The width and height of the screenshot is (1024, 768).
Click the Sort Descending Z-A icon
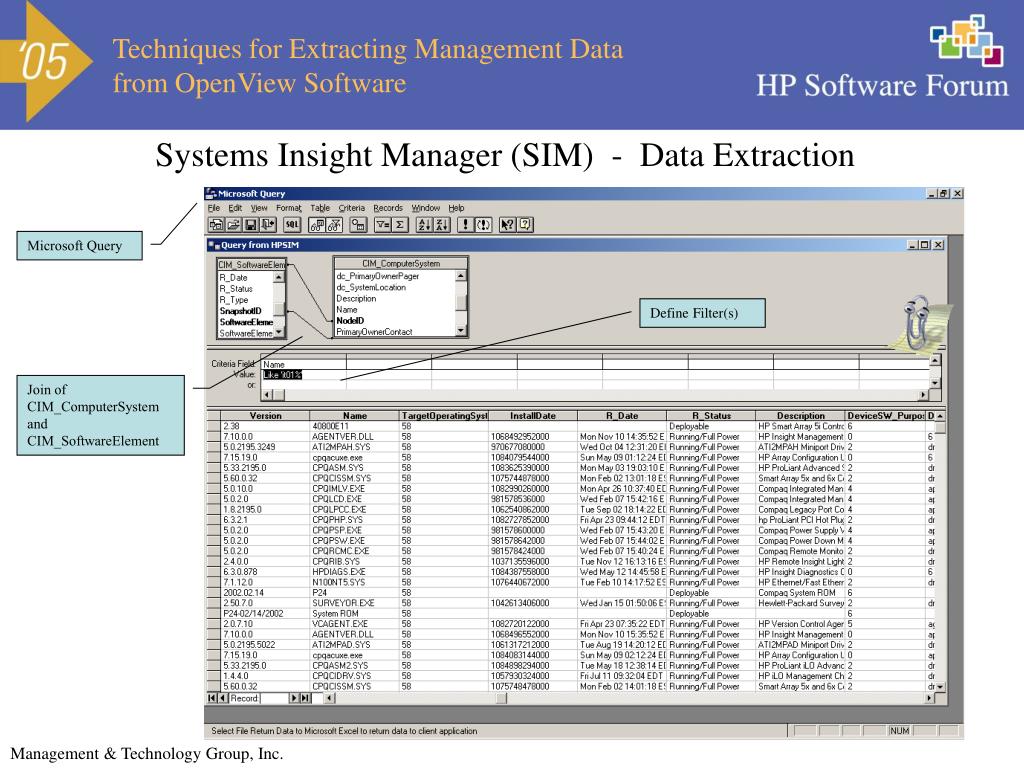click(x=441, y=225)
